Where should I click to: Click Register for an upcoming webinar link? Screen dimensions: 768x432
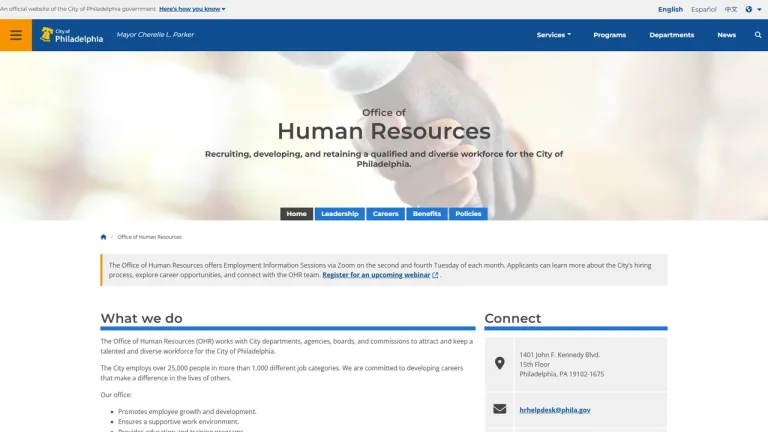click(x=376, y=275)
